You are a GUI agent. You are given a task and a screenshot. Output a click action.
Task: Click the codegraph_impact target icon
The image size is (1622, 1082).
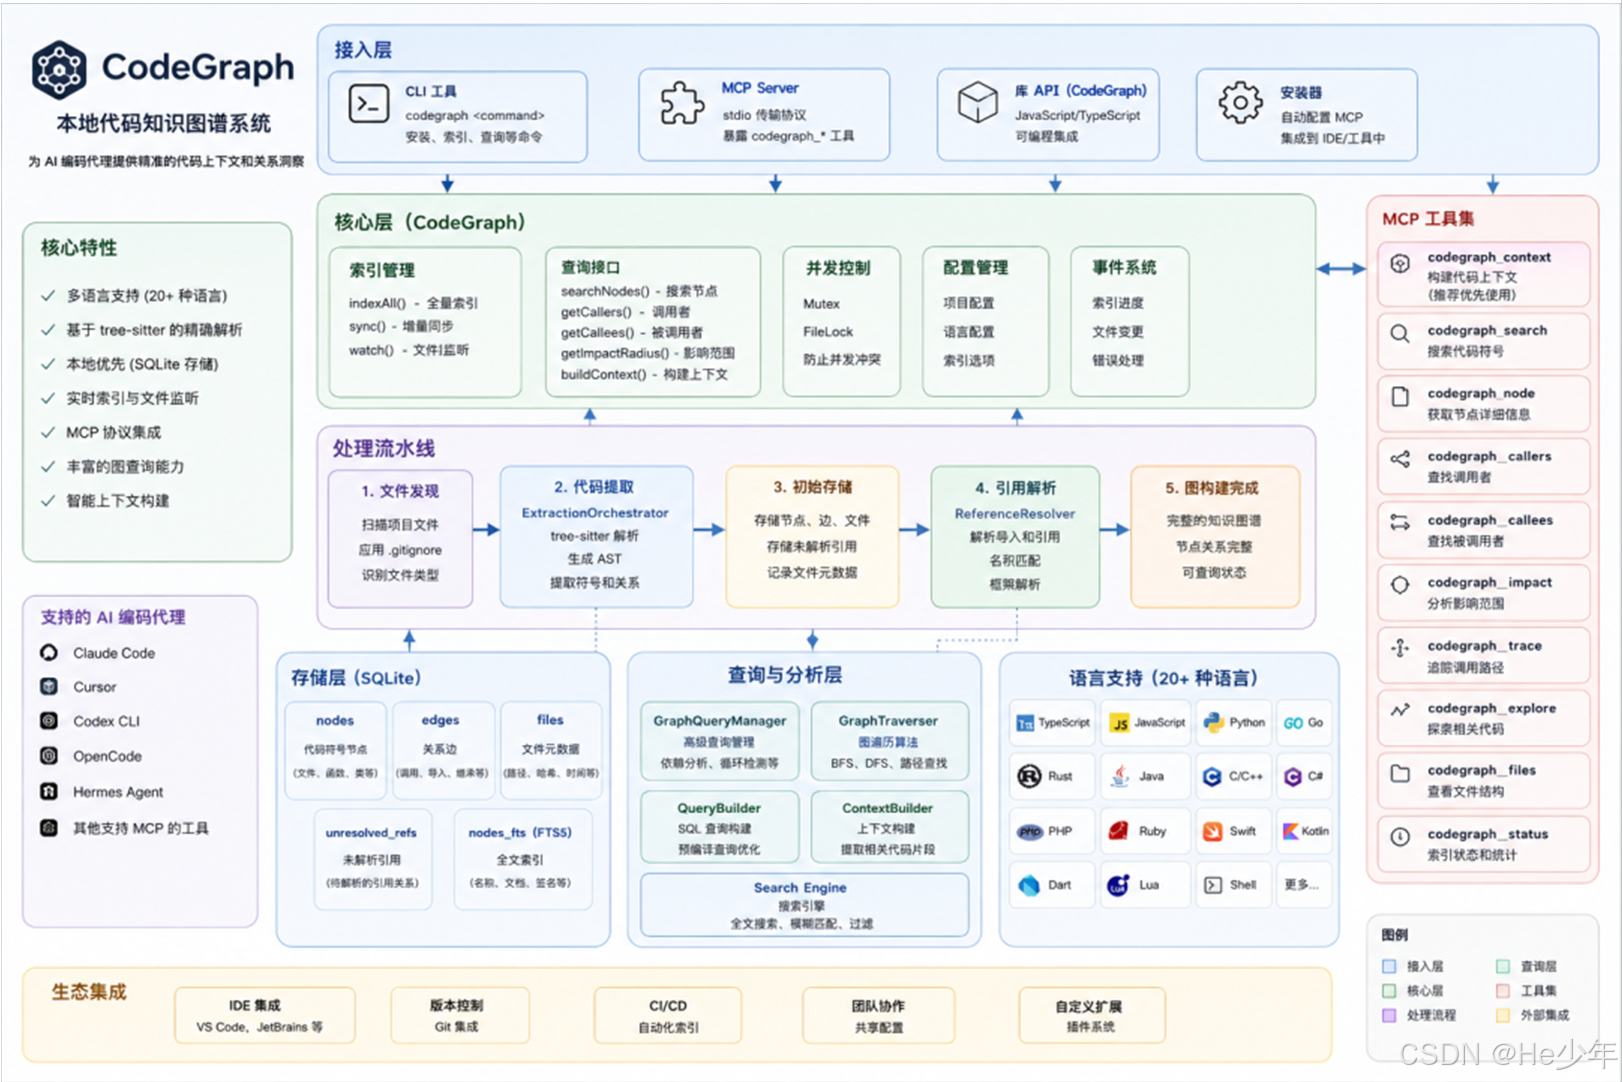tap(1400, 585)
